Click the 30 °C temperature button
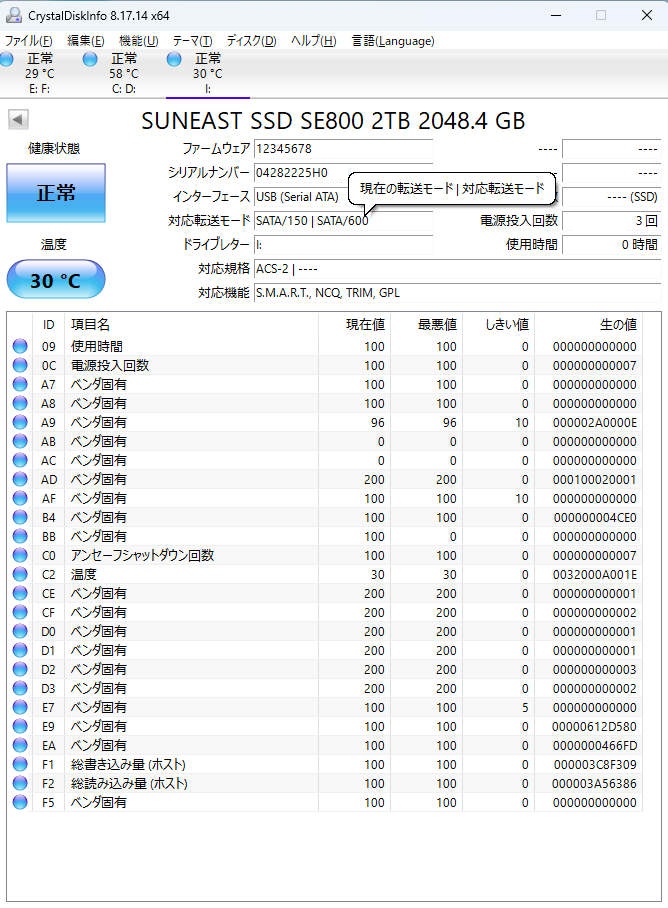Image resolution: width=668 pixels, height=908 pixels. [x=56, y=280]
